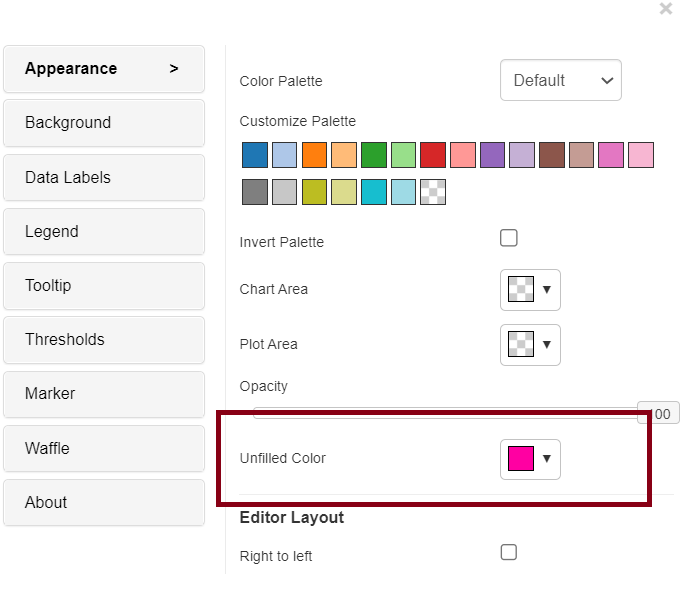Select the cyan palette color swatch

tap(374, 192)
